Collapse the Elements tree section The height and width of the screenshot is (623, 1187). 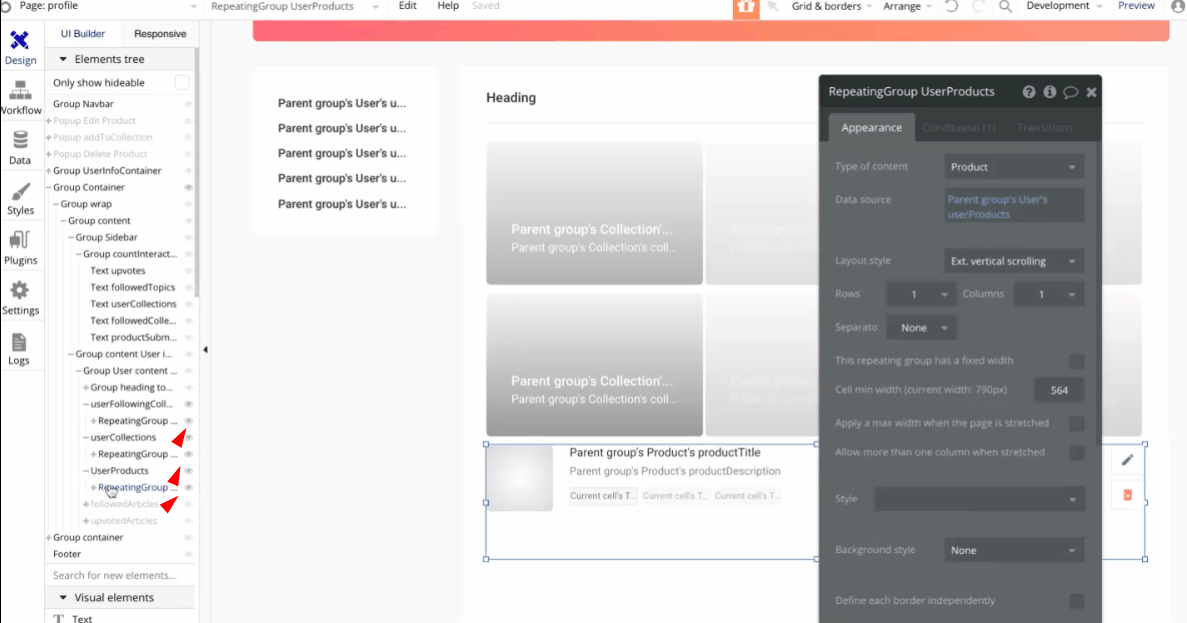click(x=63, y=59)
